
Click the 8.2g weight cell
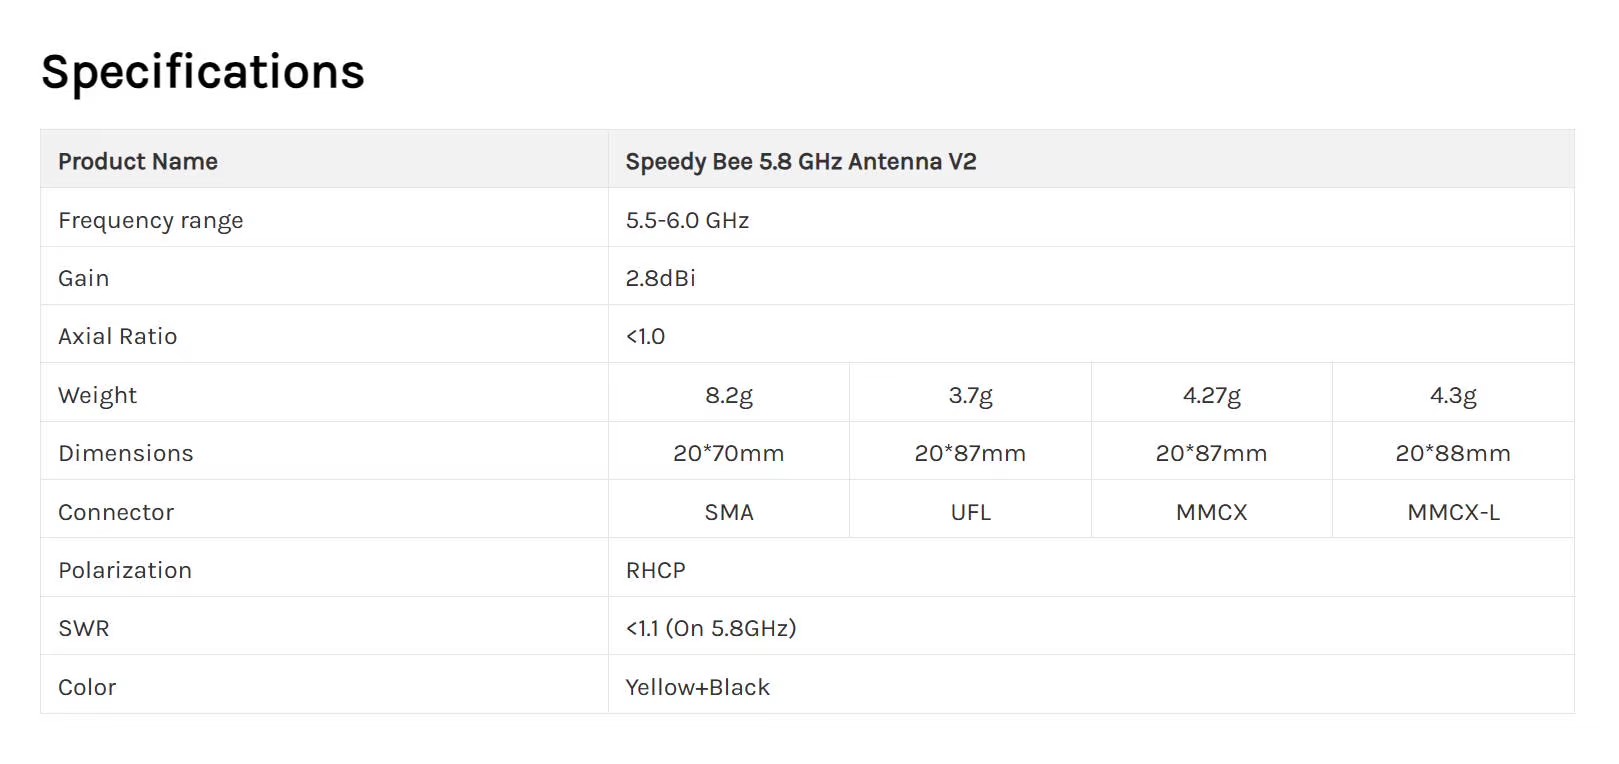point(729,395)
